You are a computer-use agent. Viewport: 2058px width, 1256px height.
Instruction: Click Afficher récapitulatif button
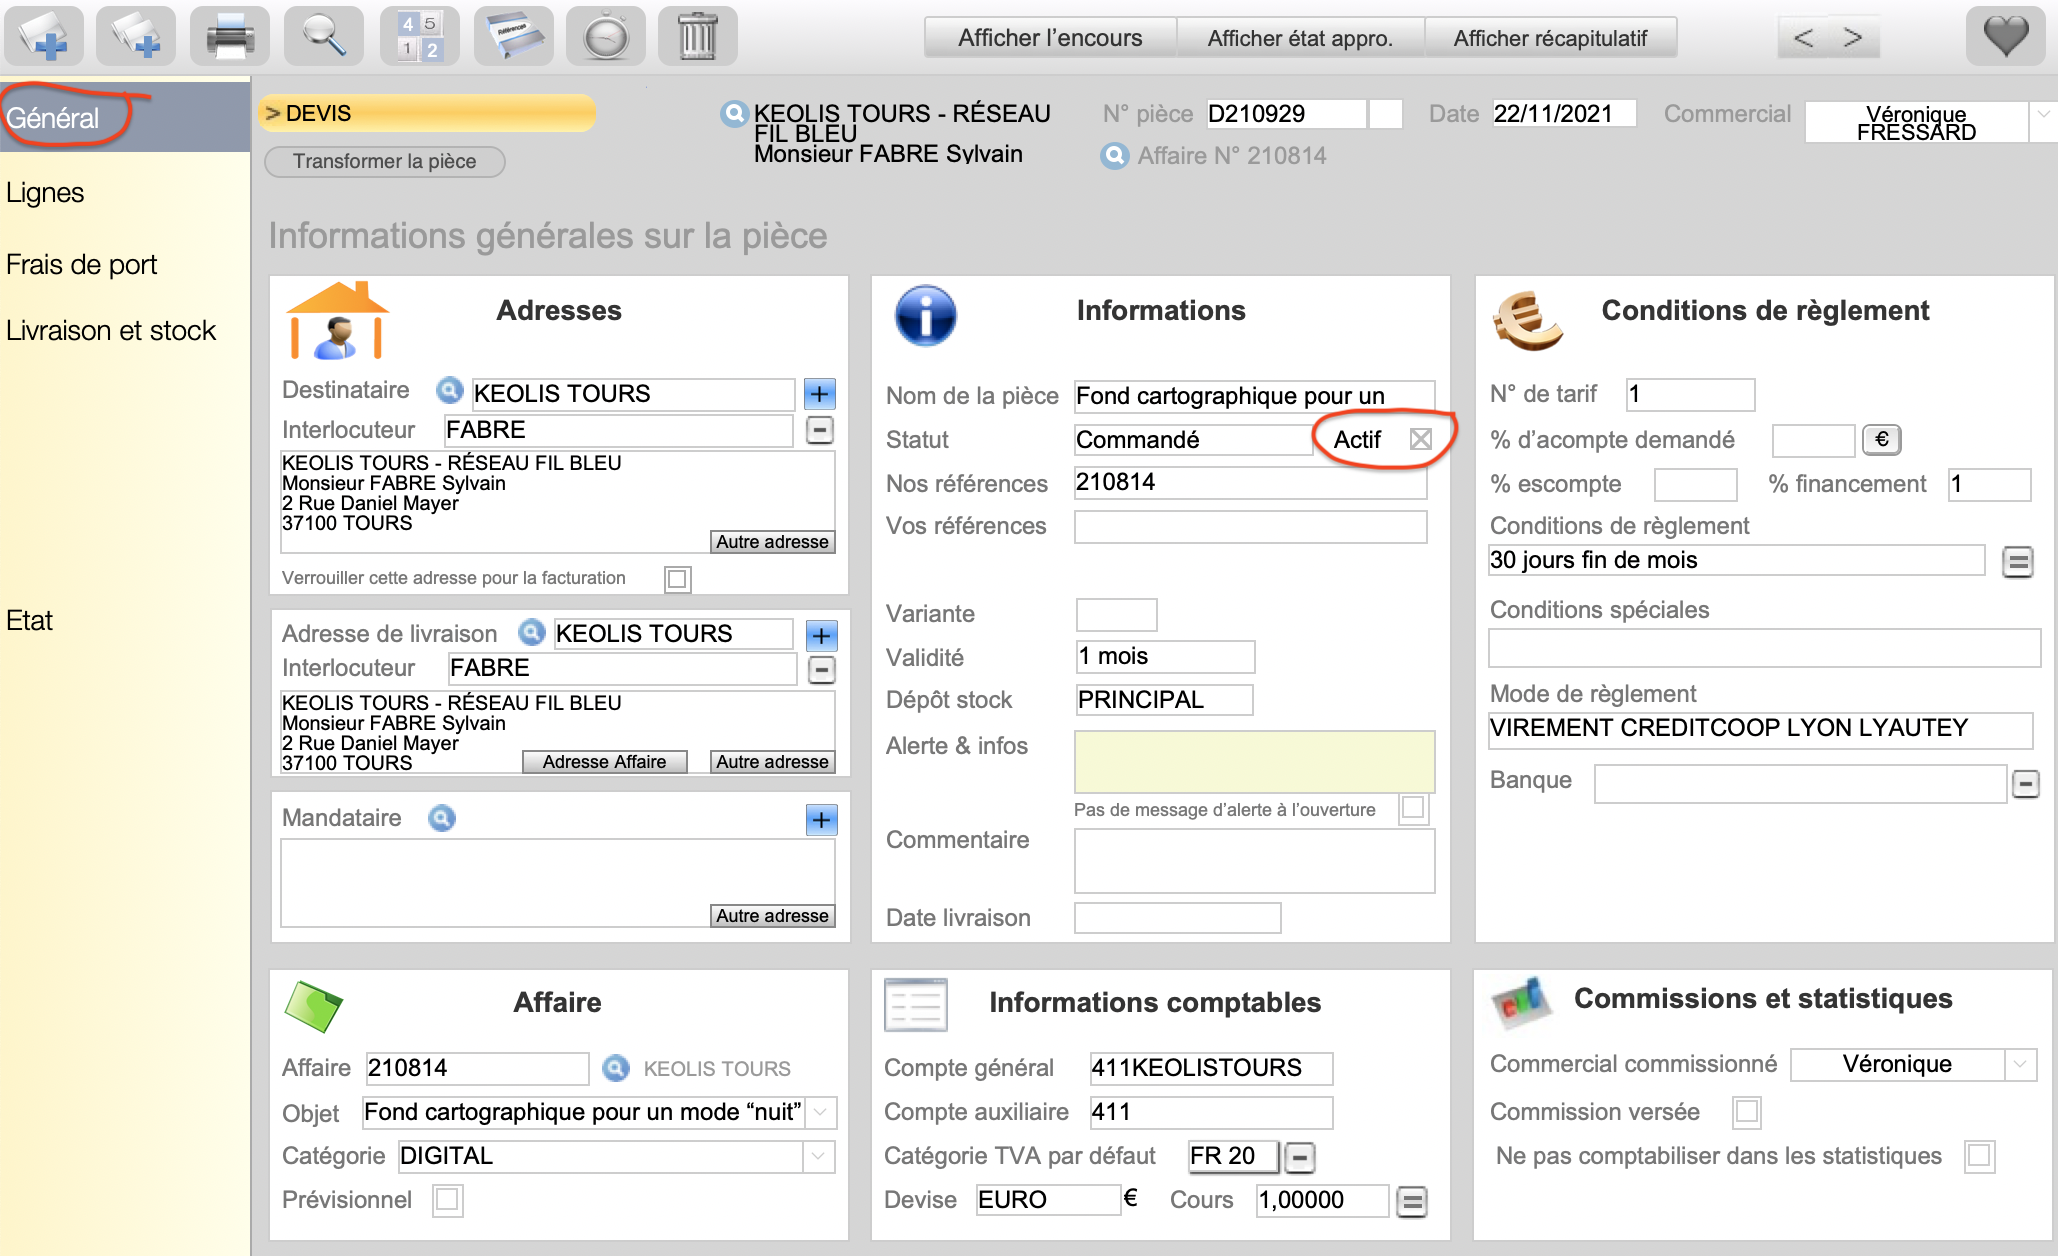[1549, 38]
